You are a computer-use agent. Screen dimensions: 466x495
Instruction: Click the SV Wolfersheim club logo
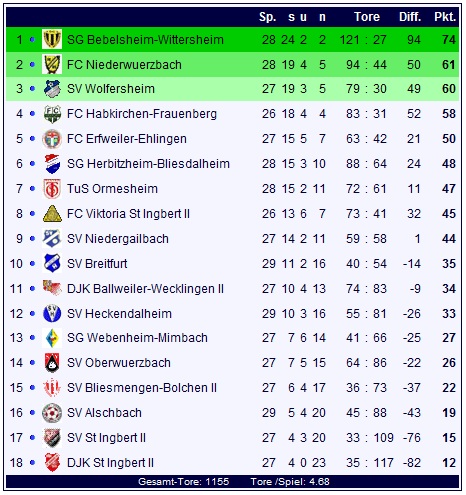point(52,89)
